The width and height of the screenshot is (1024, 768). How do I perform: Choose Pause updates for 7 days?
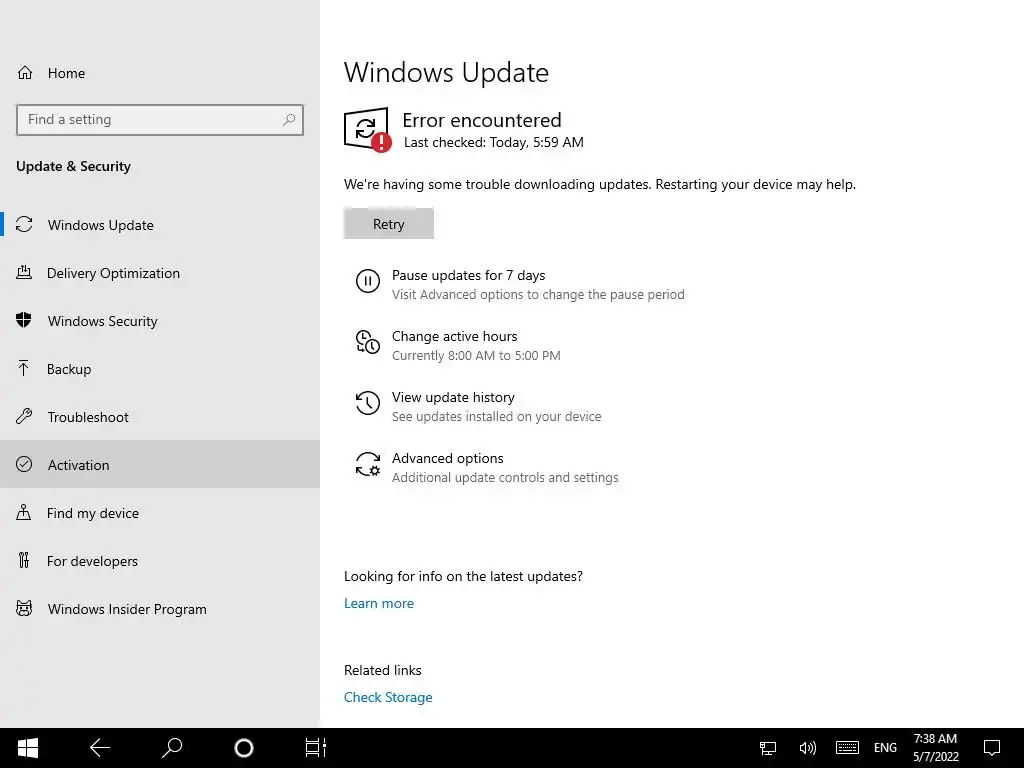tap(468, 275)
